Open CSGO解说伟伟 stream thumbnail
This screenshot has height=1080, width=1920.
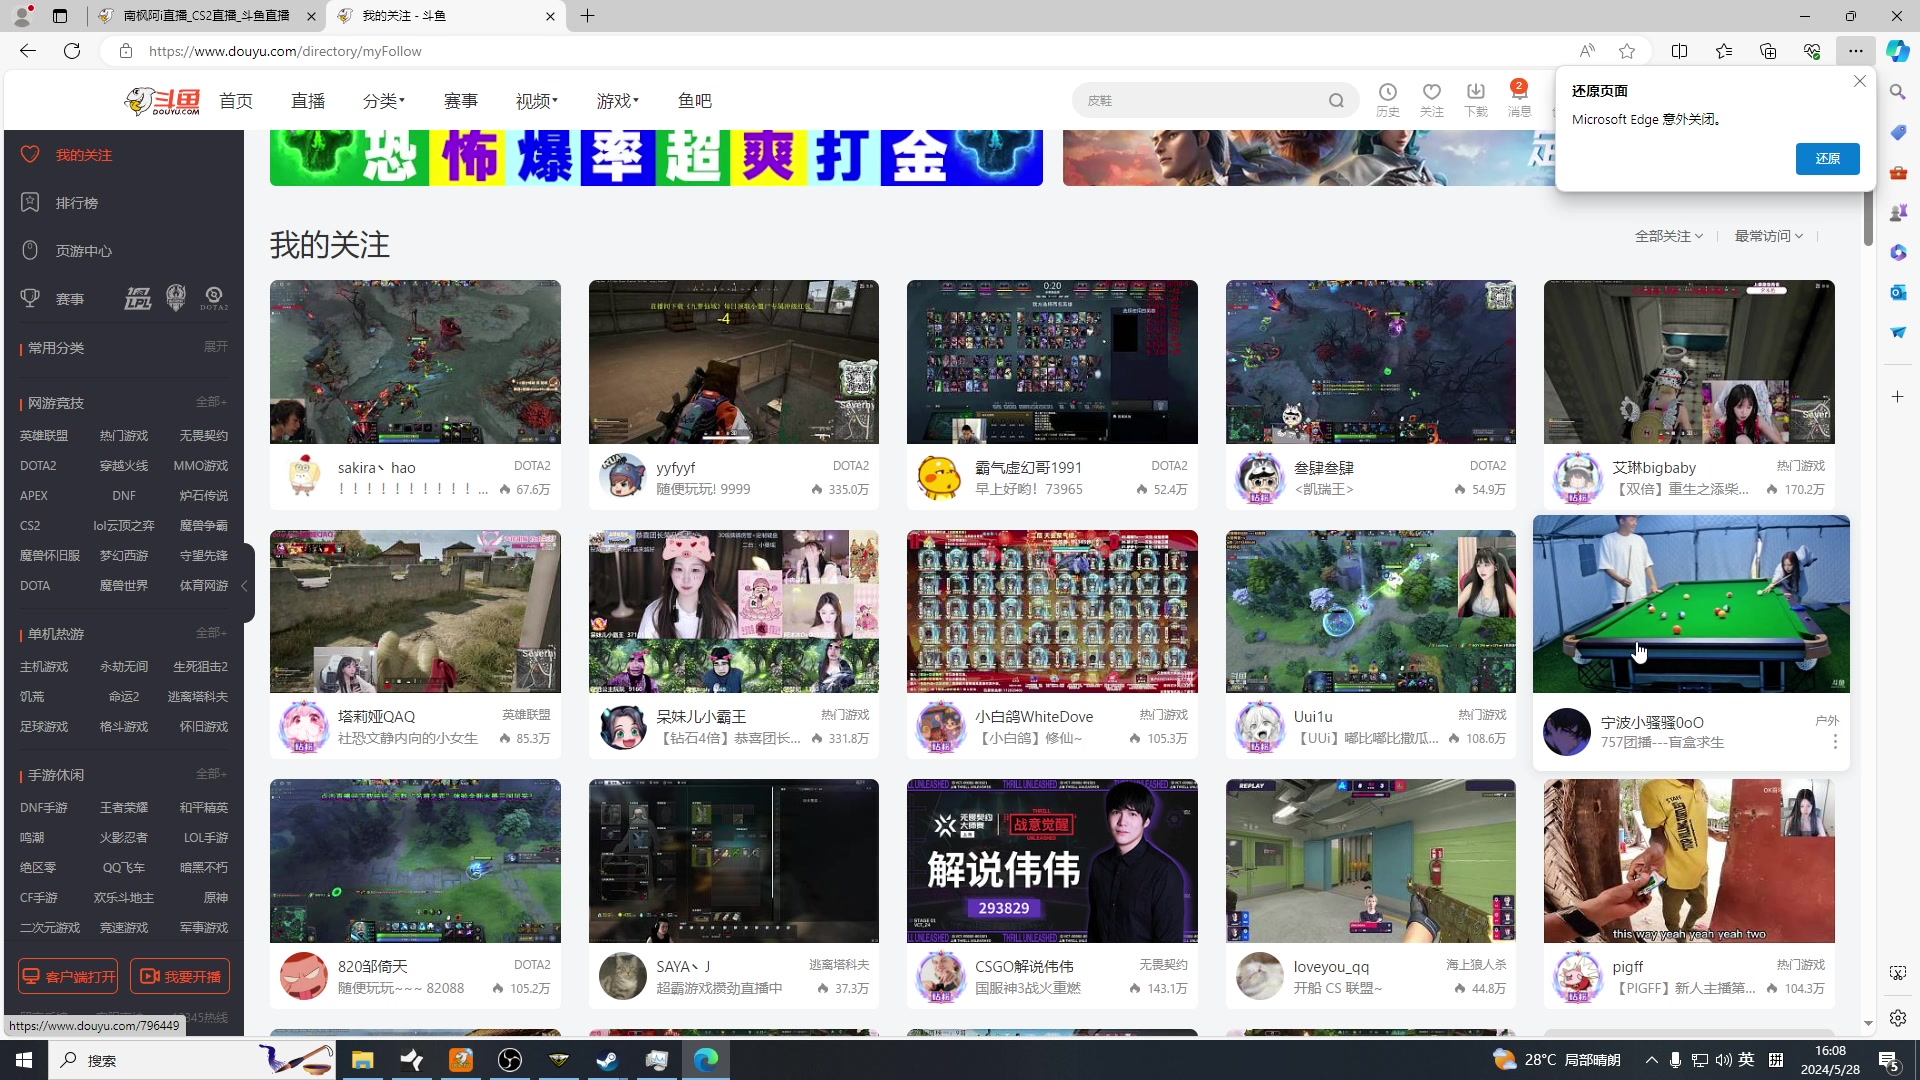point(1052,861)
